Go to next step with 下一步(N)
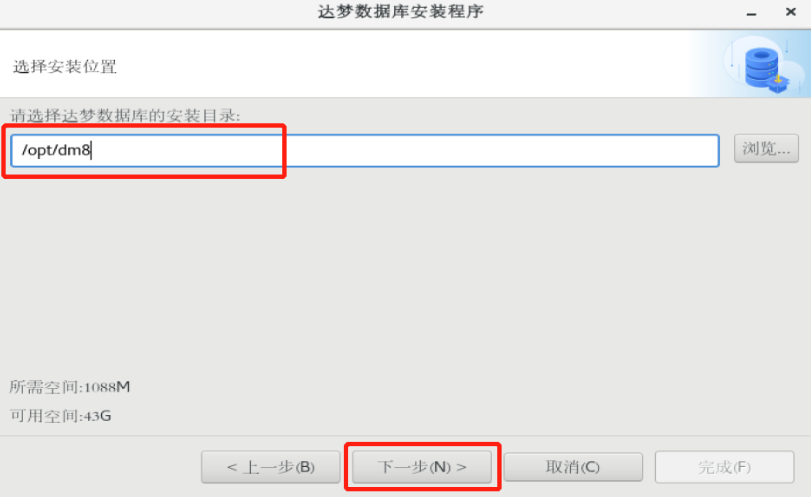The image size is (811, 497). click(x=422, y=467)
